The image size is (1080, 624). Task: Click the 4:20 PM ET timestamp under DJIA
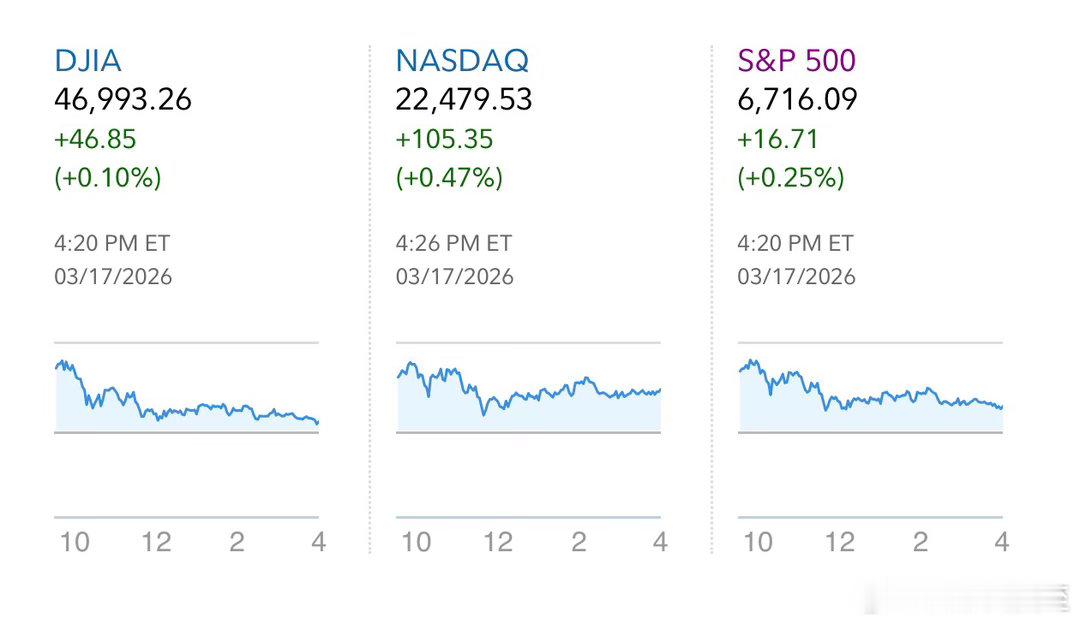[x=112, y=243]
